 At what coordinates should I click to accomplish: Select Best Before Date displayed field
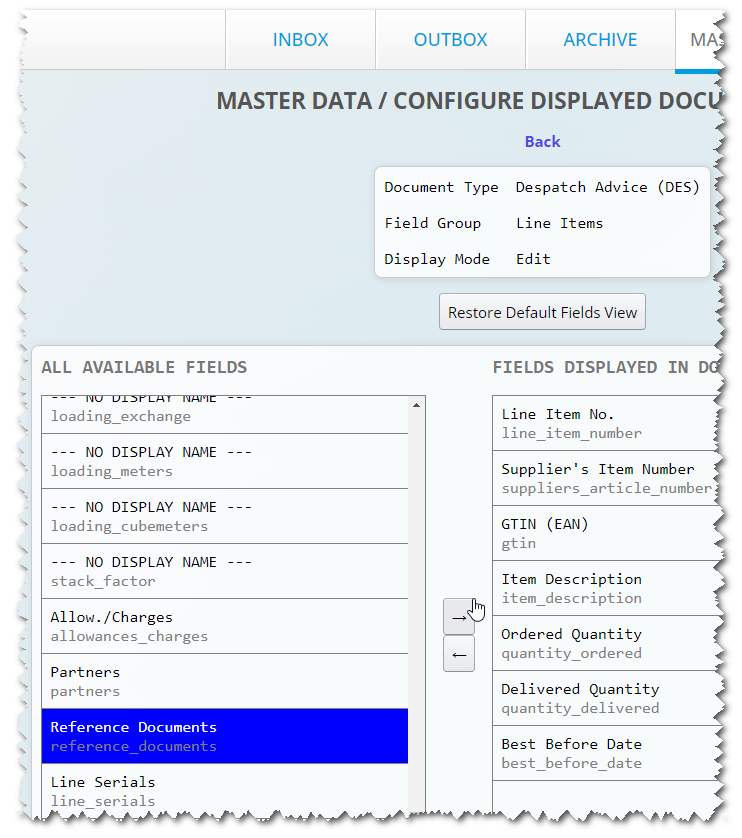click(607, 754)
